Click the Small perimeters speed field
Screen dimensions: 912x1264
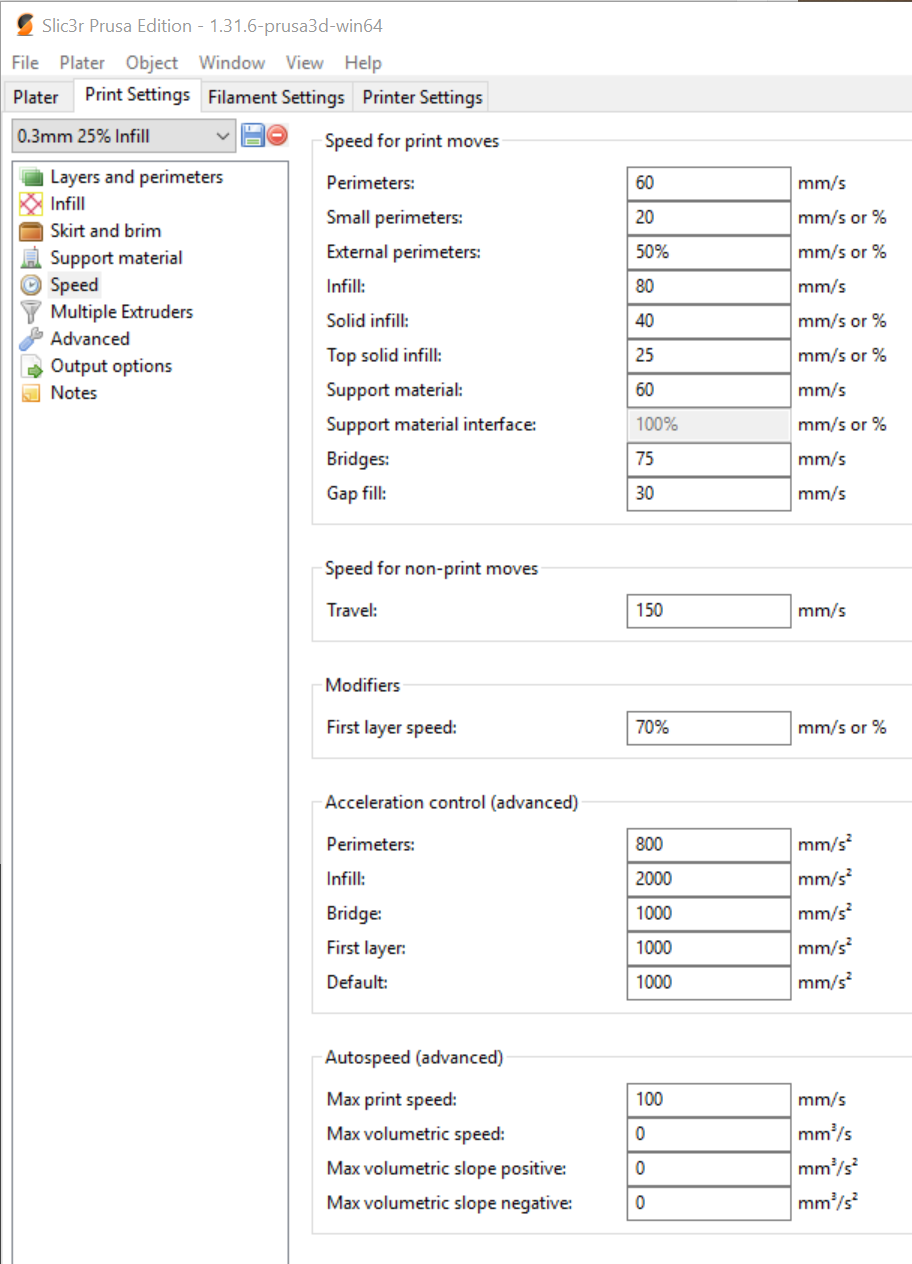[709, 217]
